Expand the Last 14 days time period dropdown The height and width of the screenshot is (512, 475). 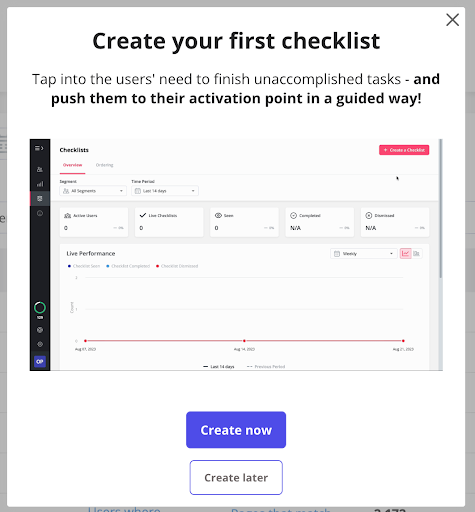tap(165, 191)
